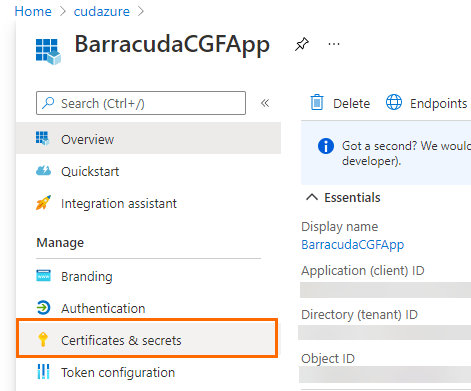Click the Quickstart cloud icon
471x391 pixels.
43,171
